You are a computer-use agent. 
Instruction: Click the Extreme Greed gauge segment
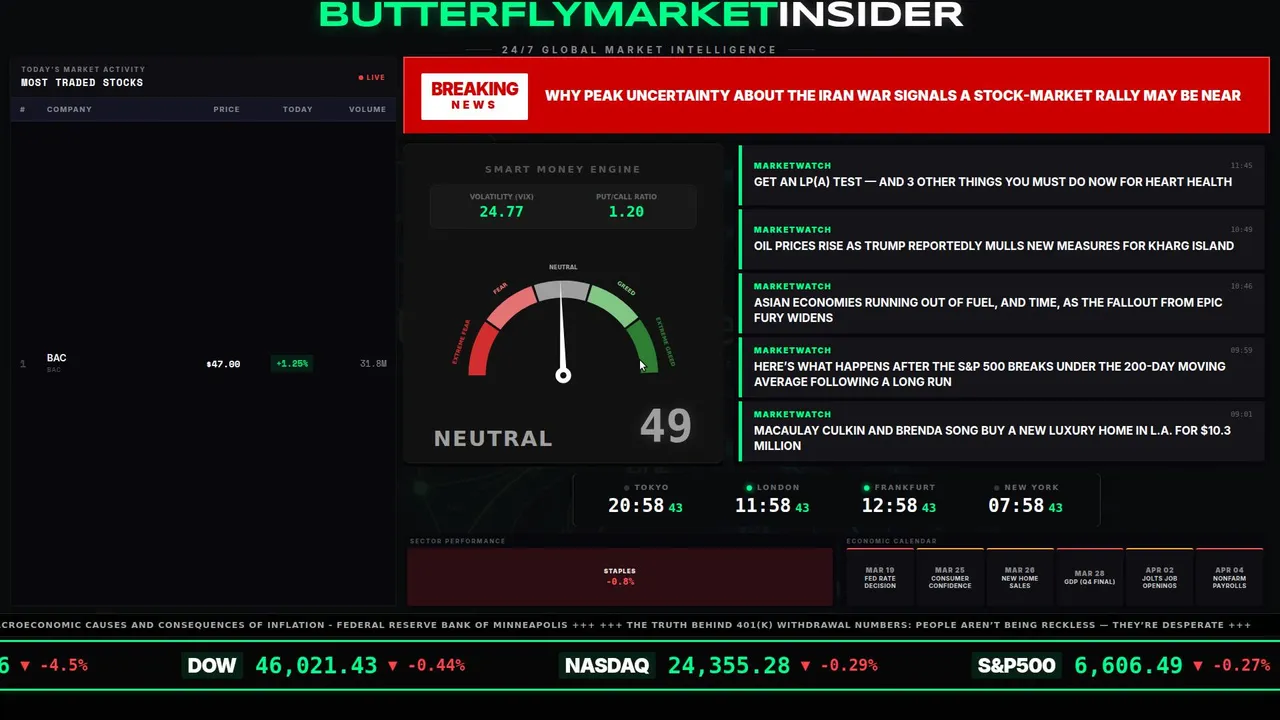[x=642, y=348]
